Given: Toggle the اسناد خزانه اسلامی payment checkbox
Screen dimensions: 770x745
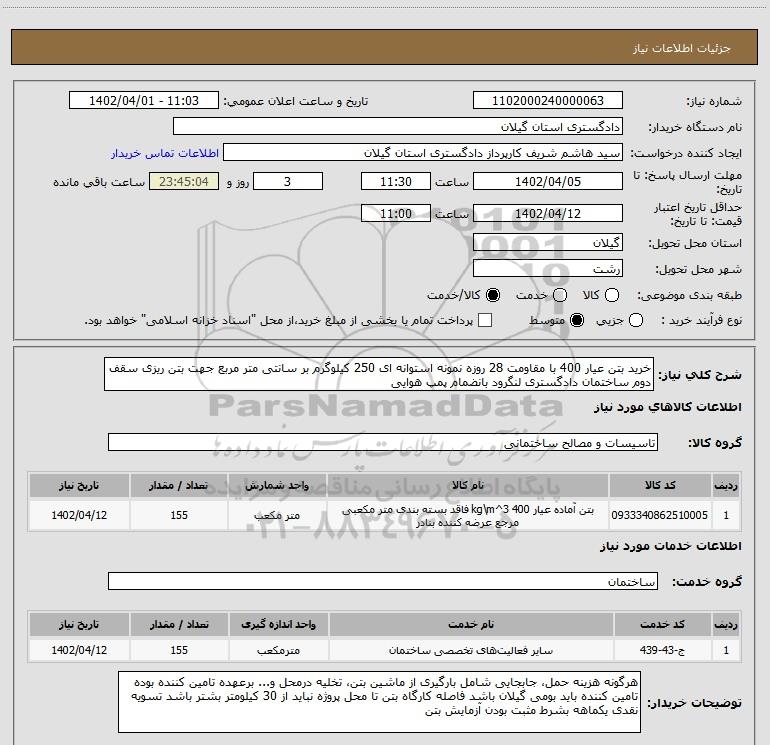Looking at the screenshot, I should point(485,320).
